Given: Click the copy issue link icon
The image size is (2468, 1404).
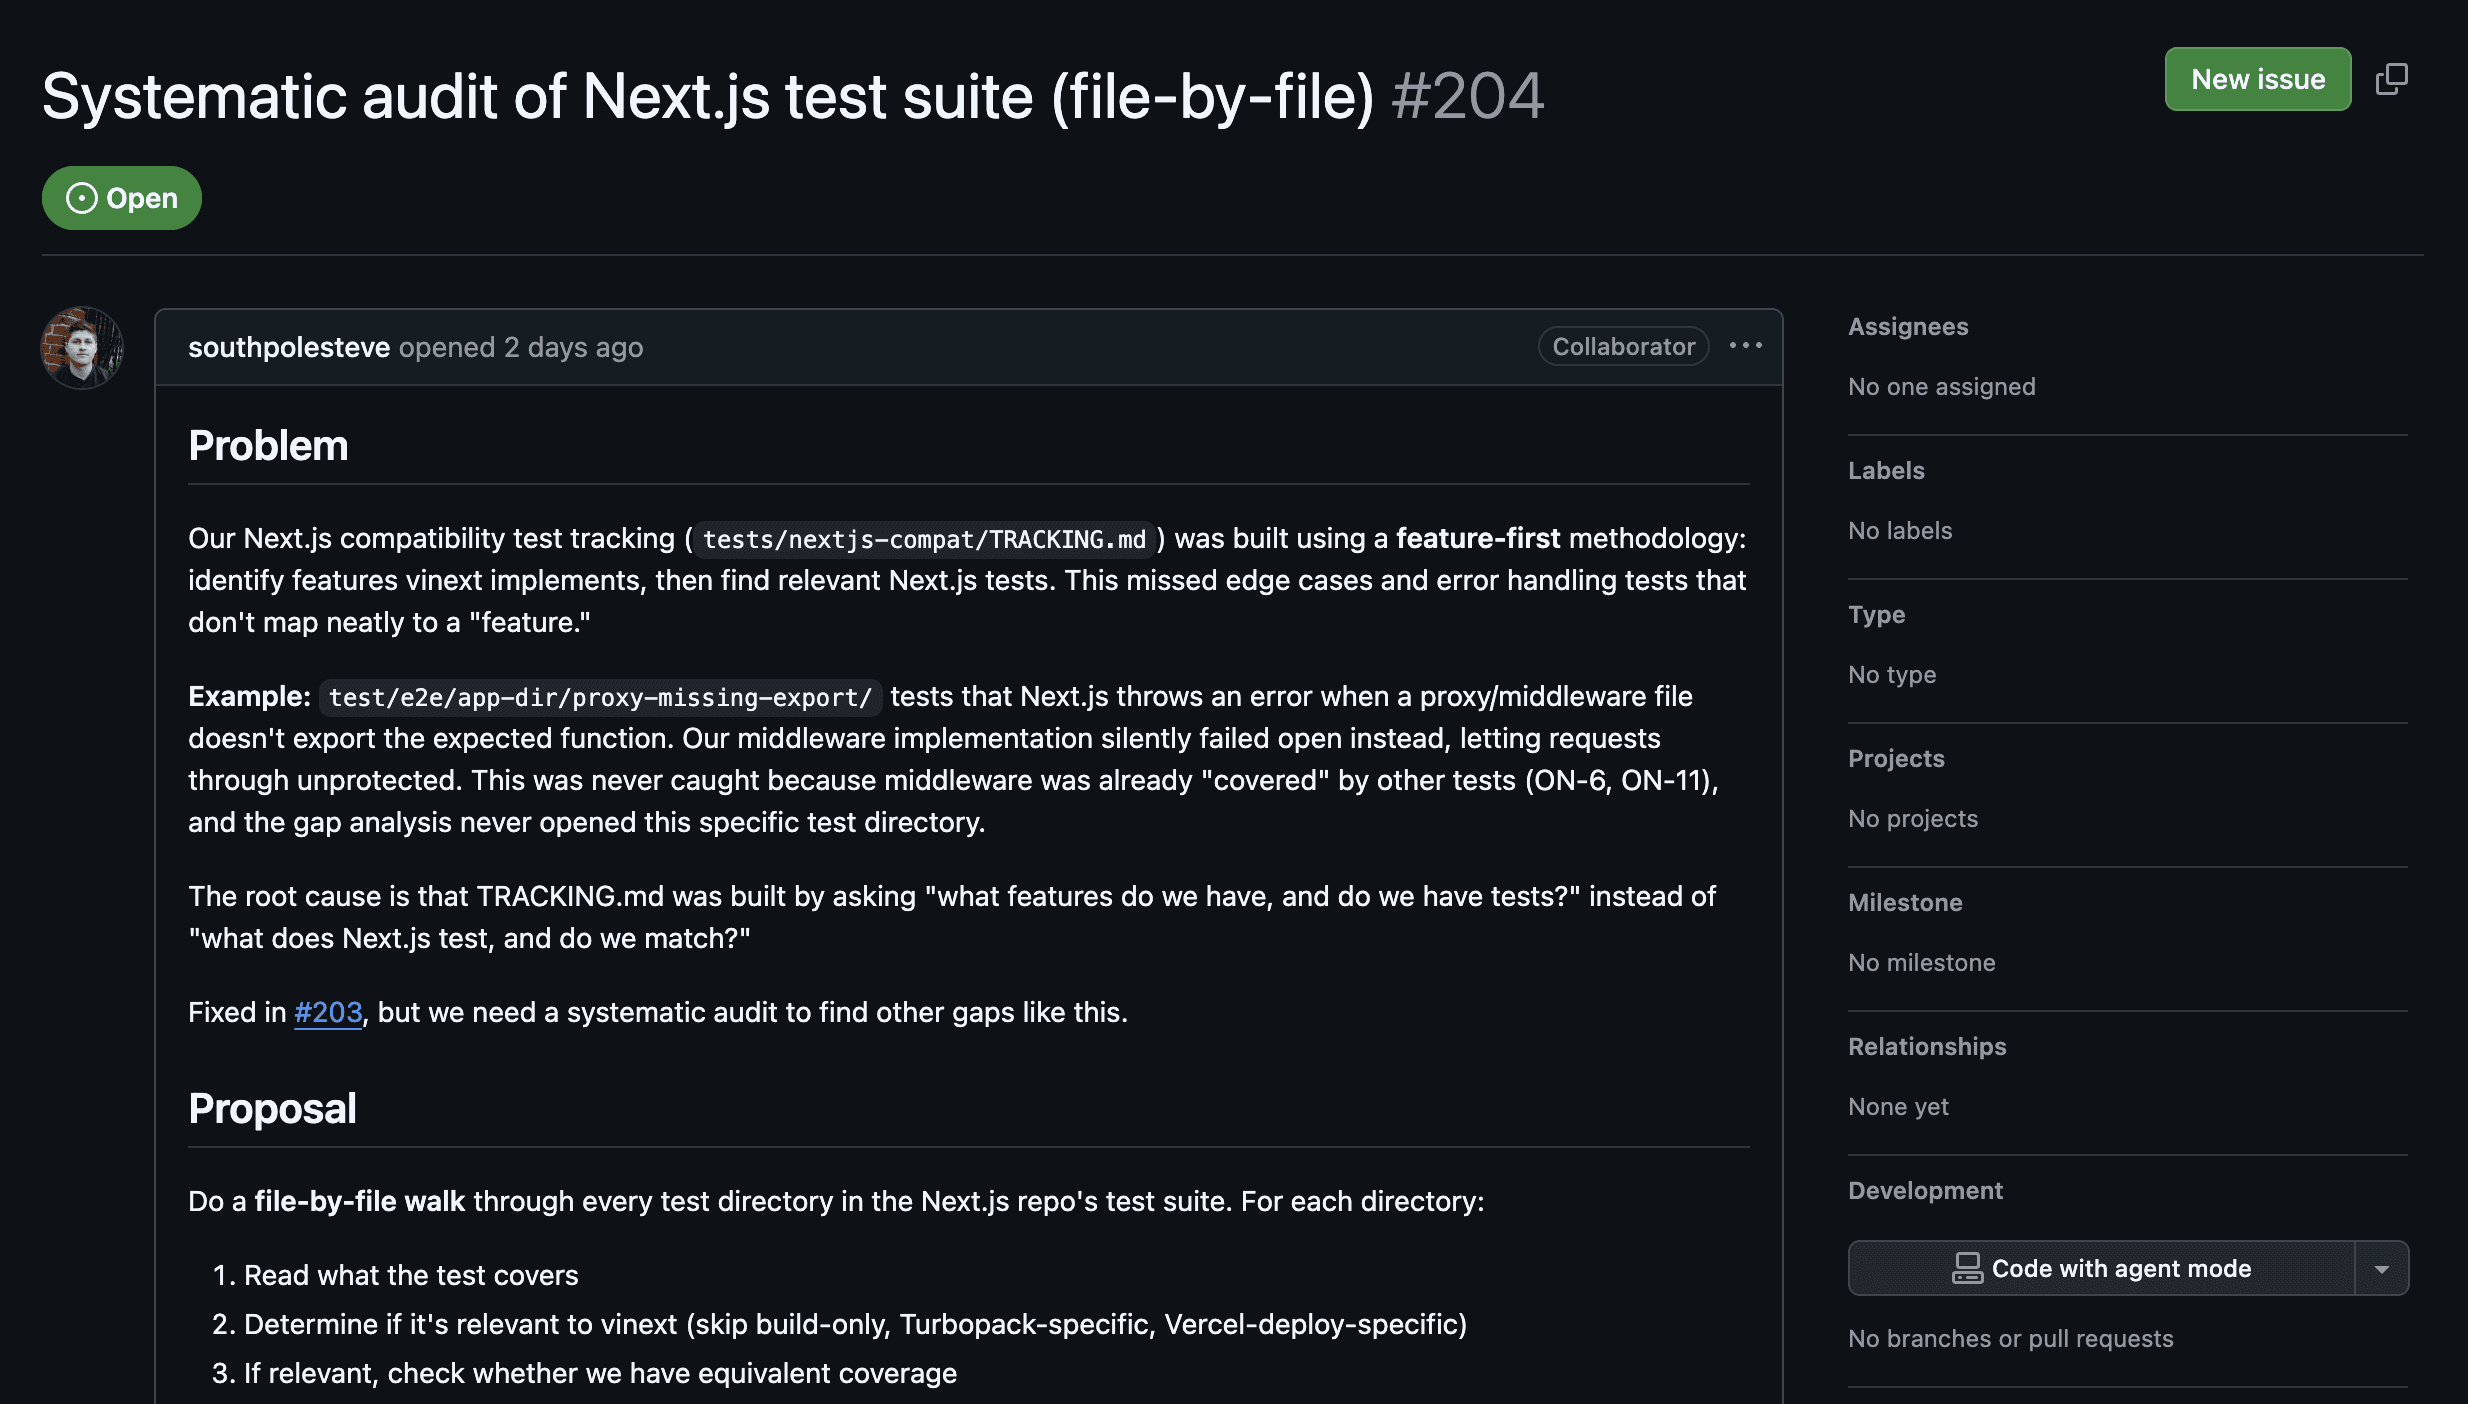Looking at the screenshot, I should [x=2392, y=79].
